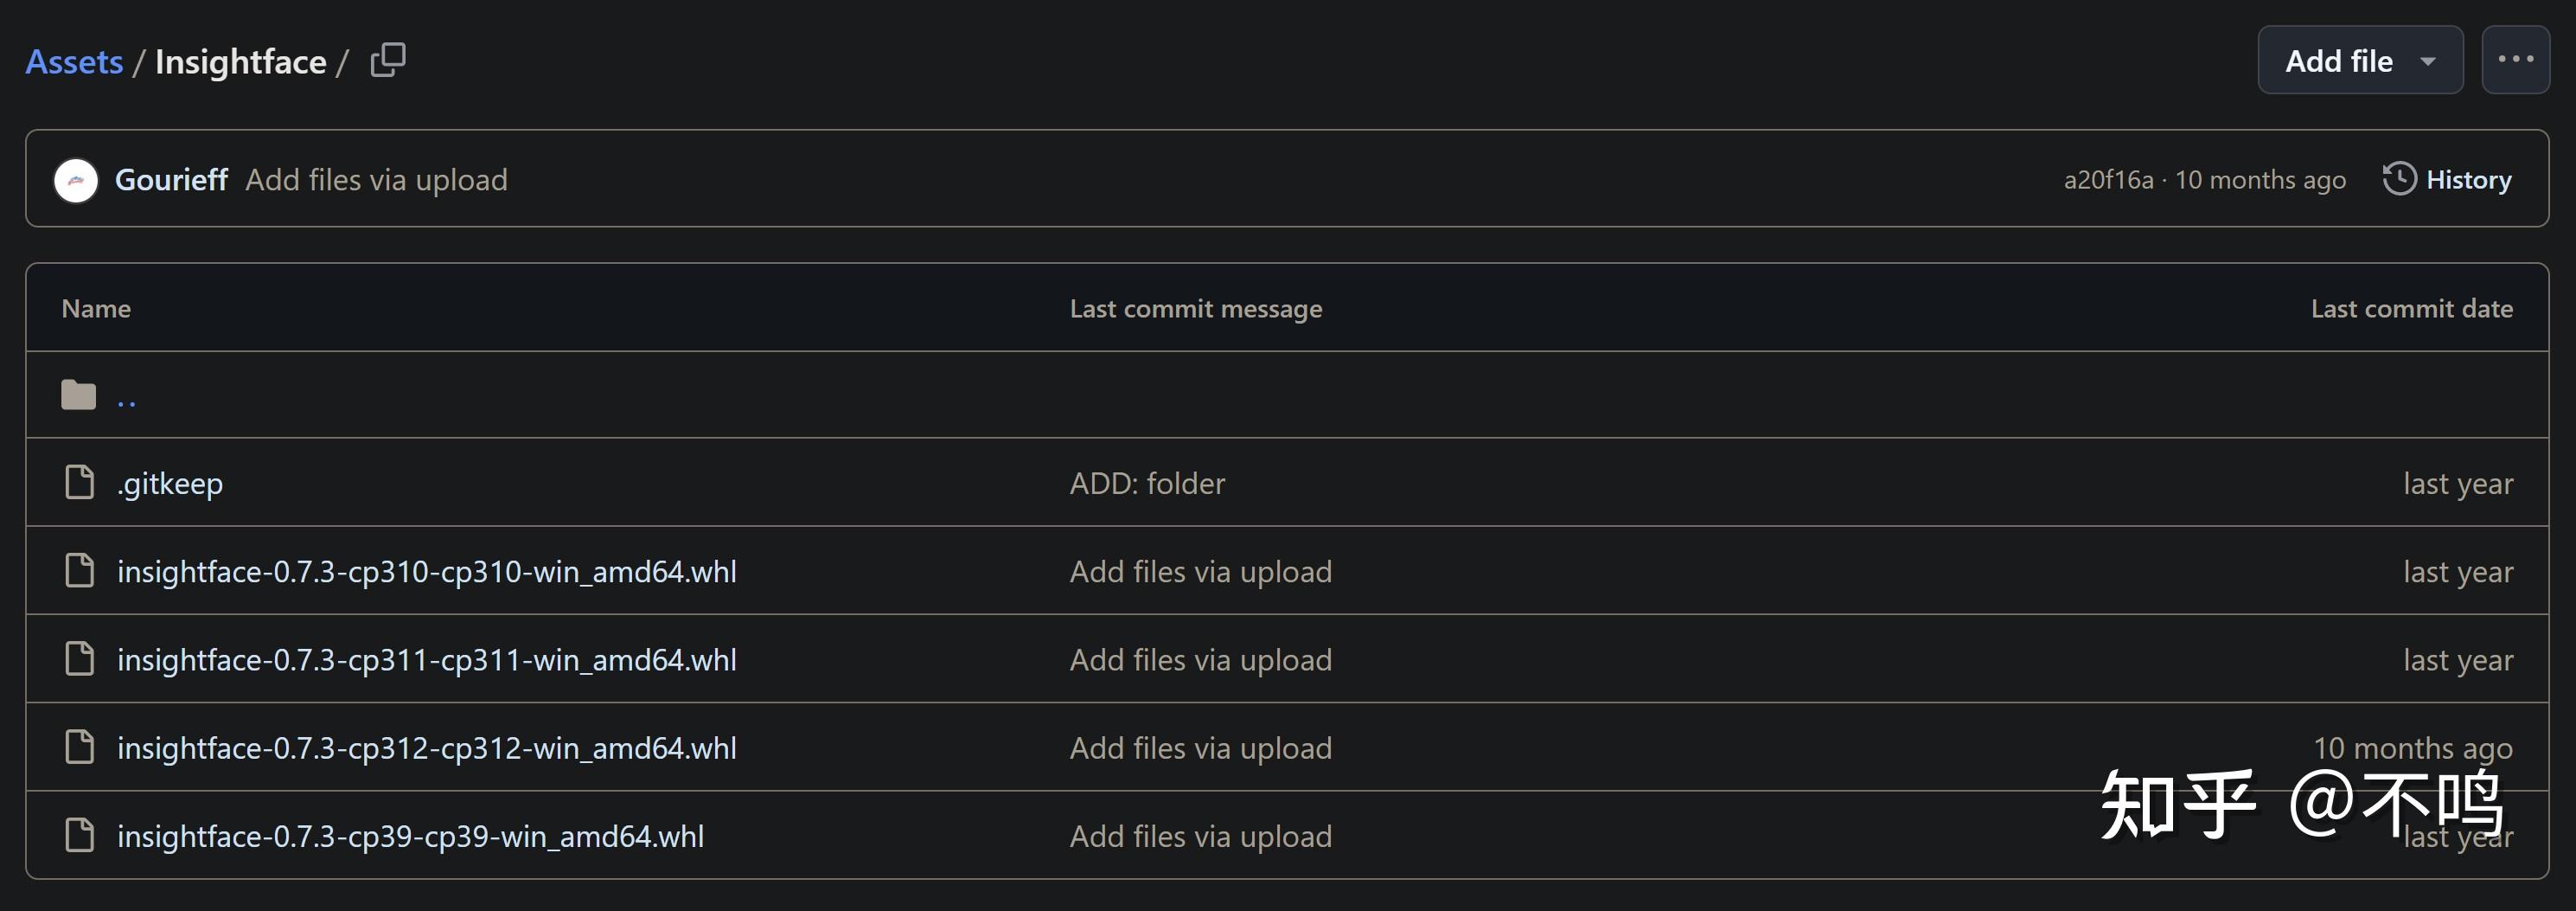Click the parent directory folder icon
The height and width of the screenshot is (911, 2576).
[78, 395]
